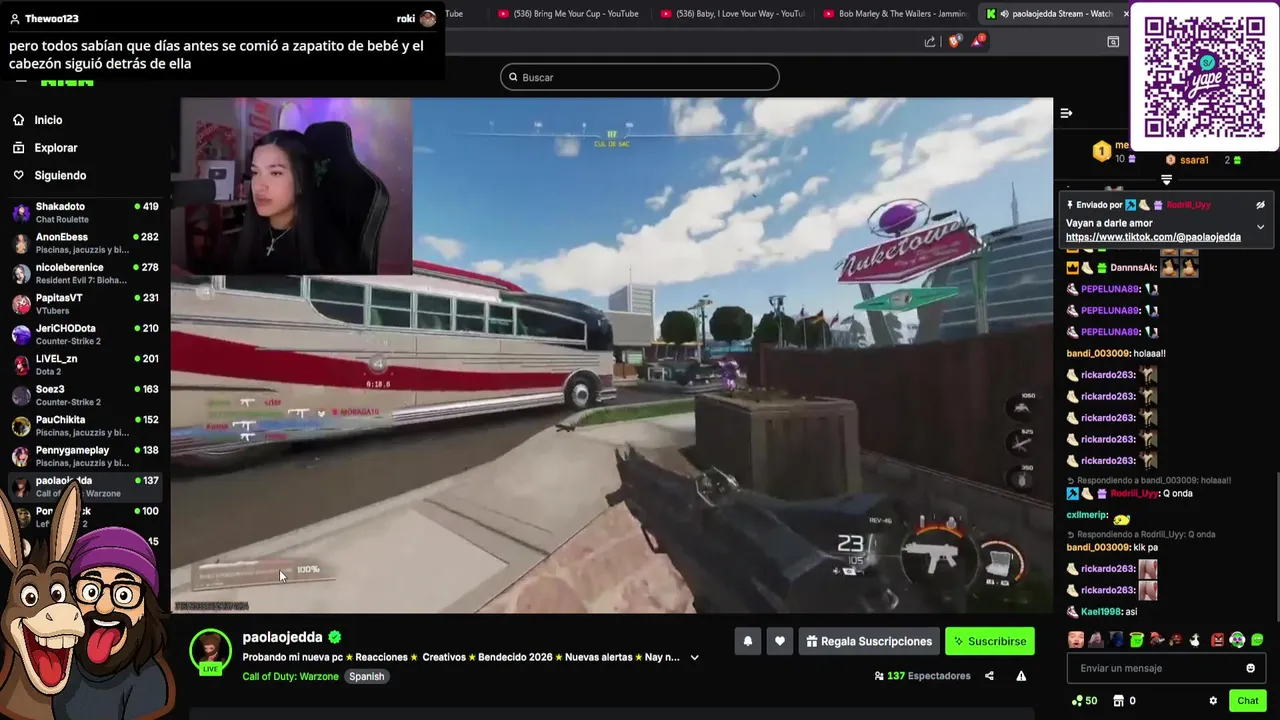Click the paolaojedda streamer avatar
The width and height of the screenshot is (1280, 720).
pos(210,650)
